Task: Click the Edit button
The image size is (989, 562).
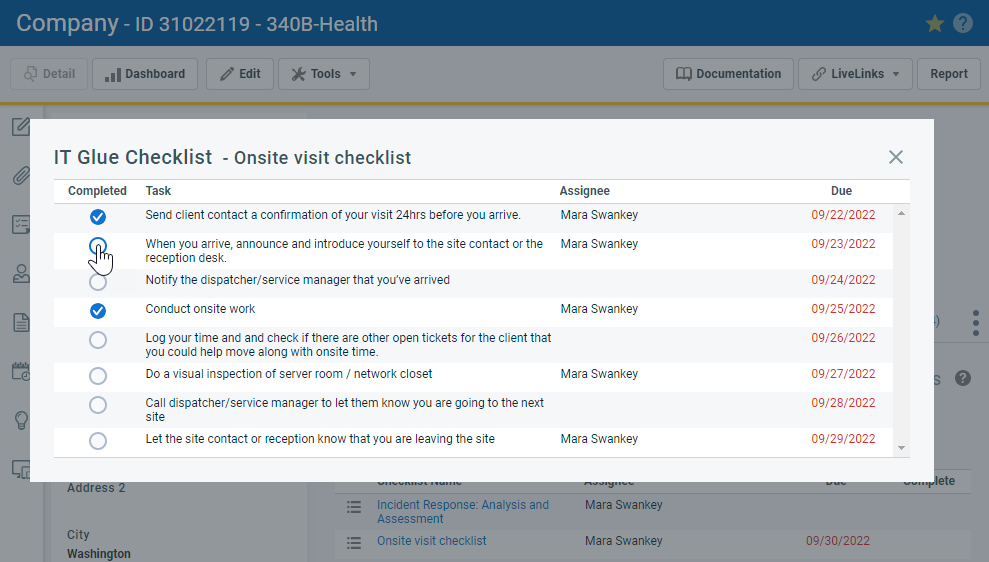Action: click(240, 74)
